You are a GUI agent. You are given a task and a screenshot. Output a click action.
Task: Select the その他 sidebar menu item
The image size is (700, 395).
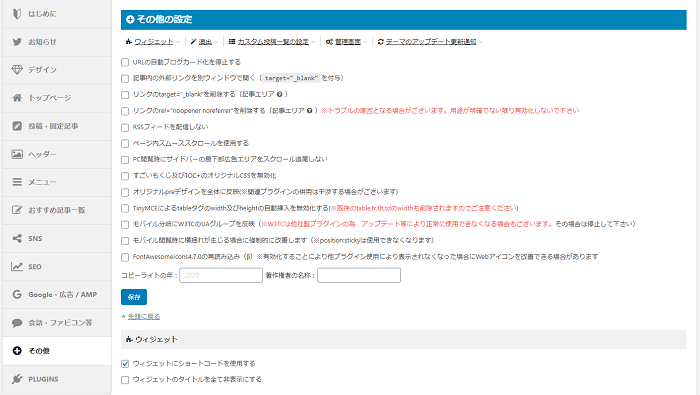click(57, 351)
